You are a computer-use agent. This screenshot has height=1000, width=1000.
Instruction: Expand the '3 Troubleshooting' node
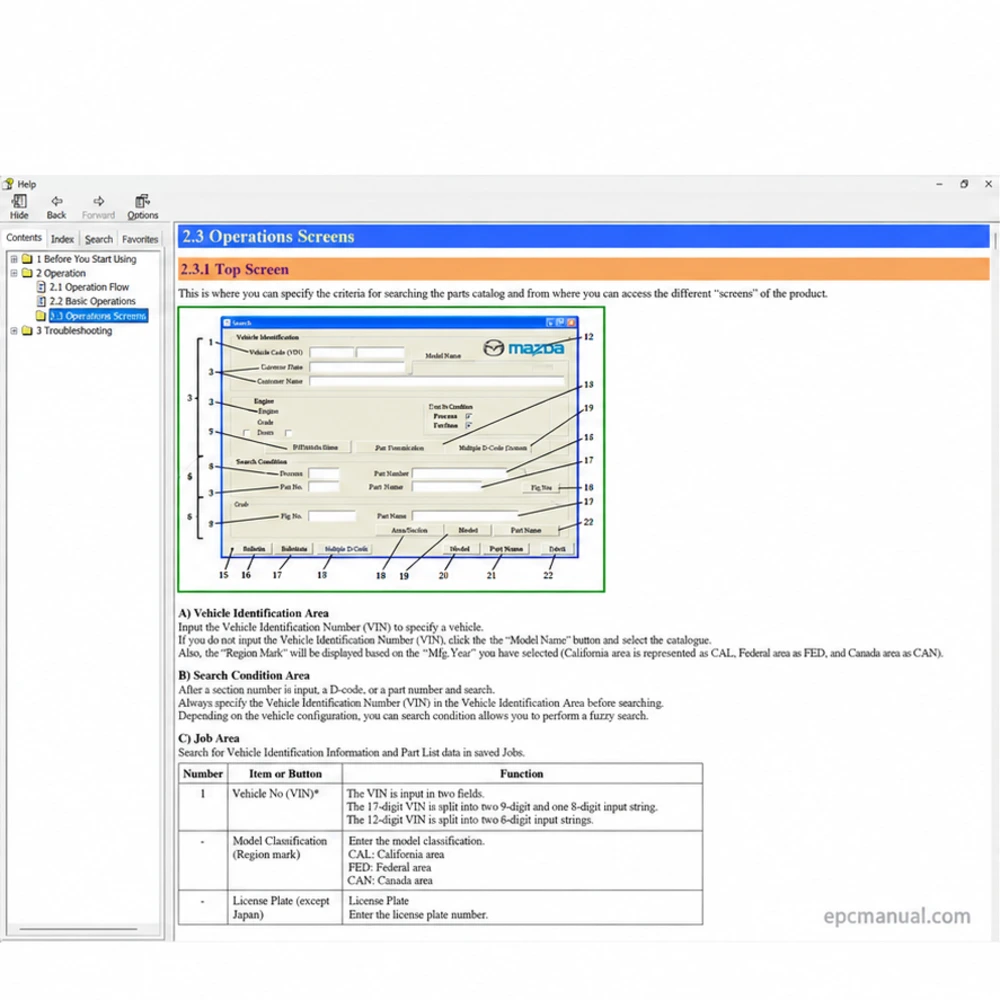[14, 330]
